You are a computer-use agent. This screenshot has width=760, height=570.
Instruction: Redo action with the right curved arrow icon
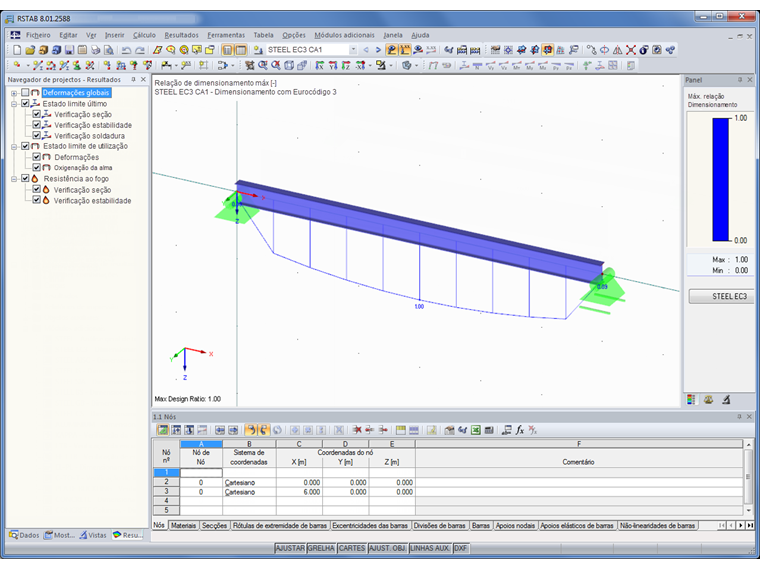140,50
